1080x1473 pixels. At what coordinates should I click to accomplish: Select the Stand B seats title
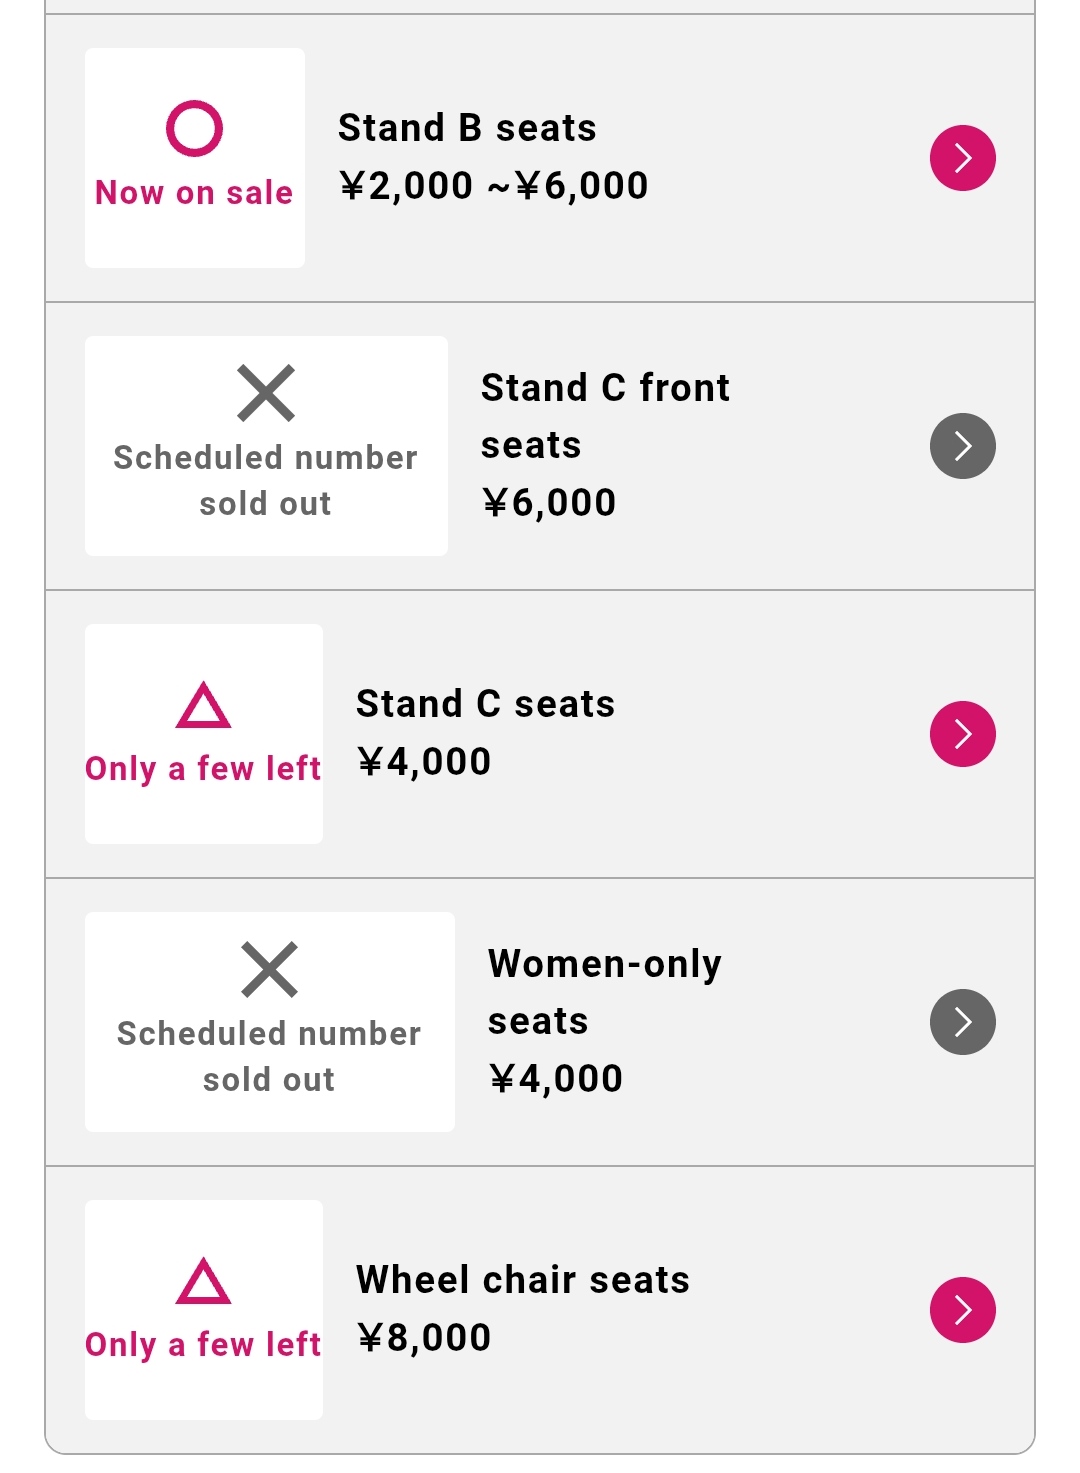[x=467, y=128]
